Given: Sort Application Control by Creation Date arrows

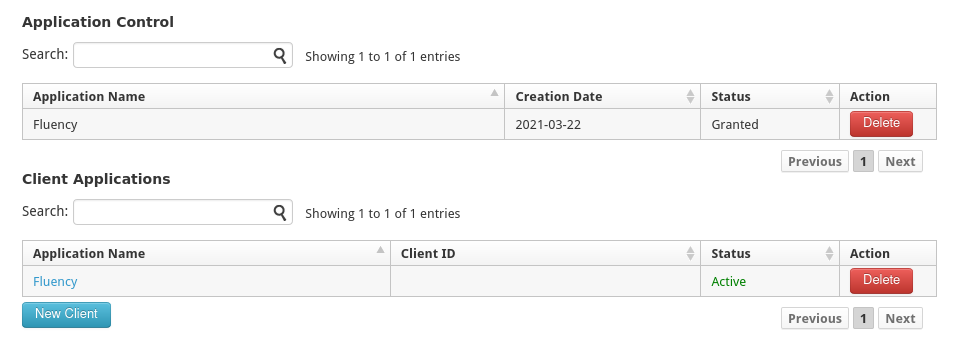Looking at the screenshot, I should 690,96.
